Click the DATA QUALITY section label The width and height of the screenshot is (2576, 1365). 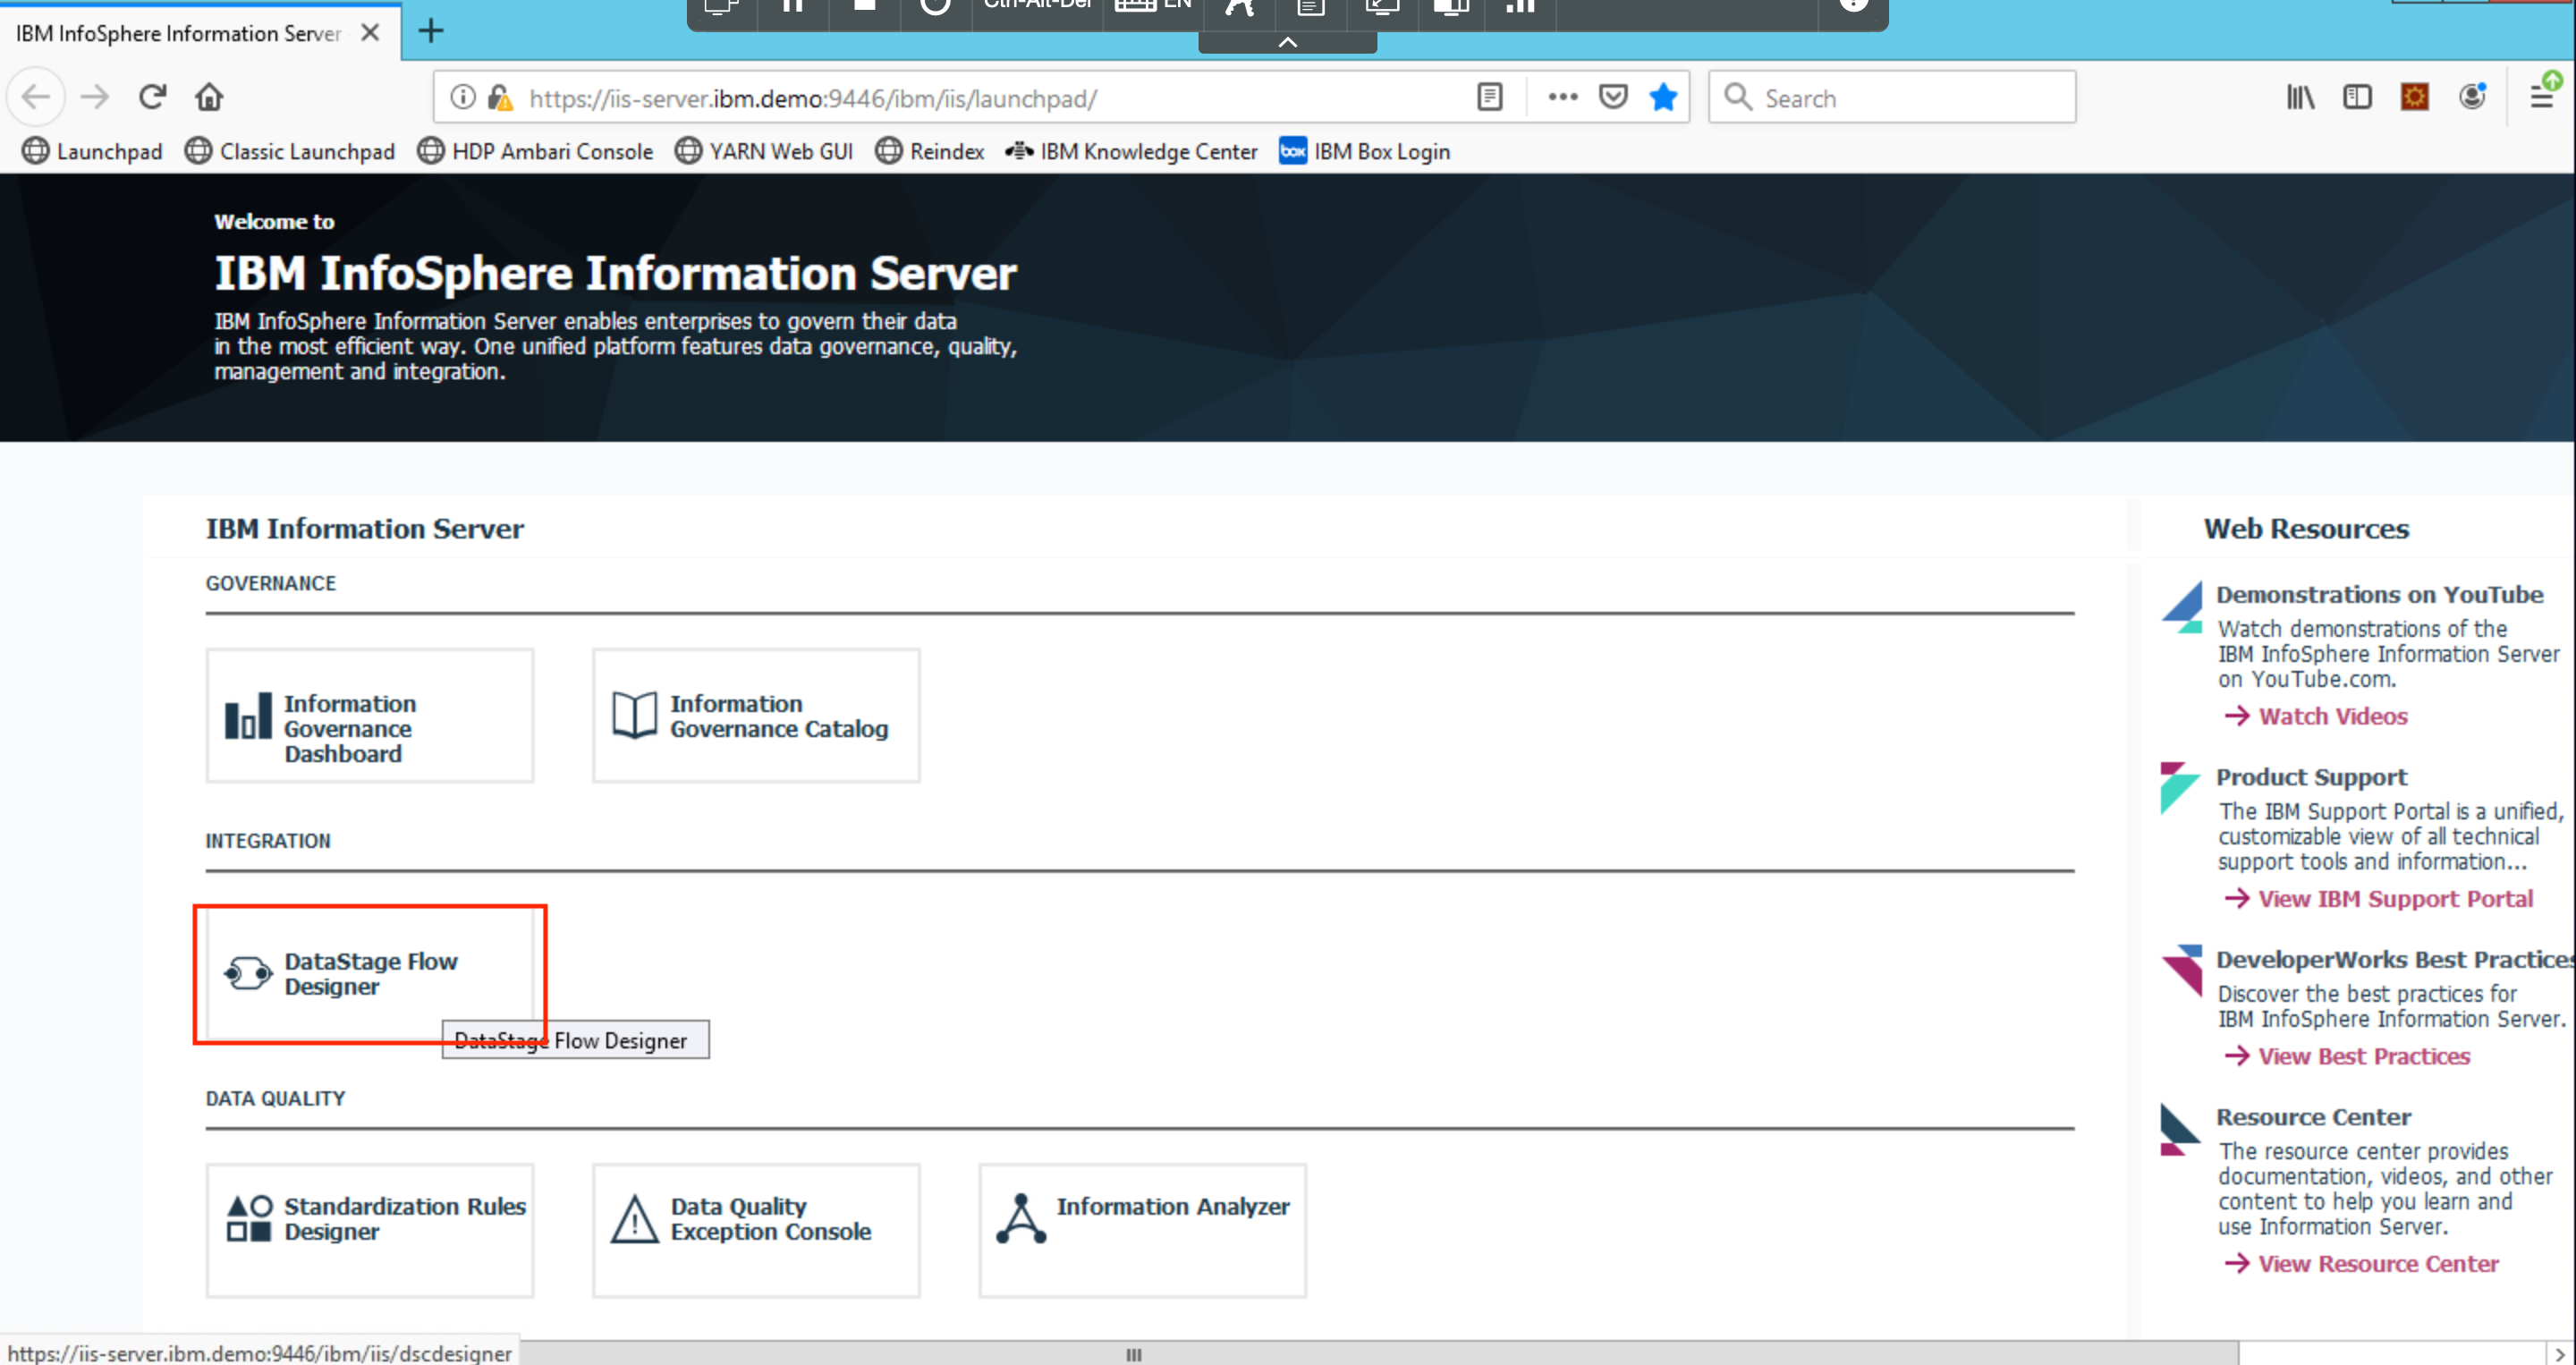pyautogui.click(x=276, y=1099)
